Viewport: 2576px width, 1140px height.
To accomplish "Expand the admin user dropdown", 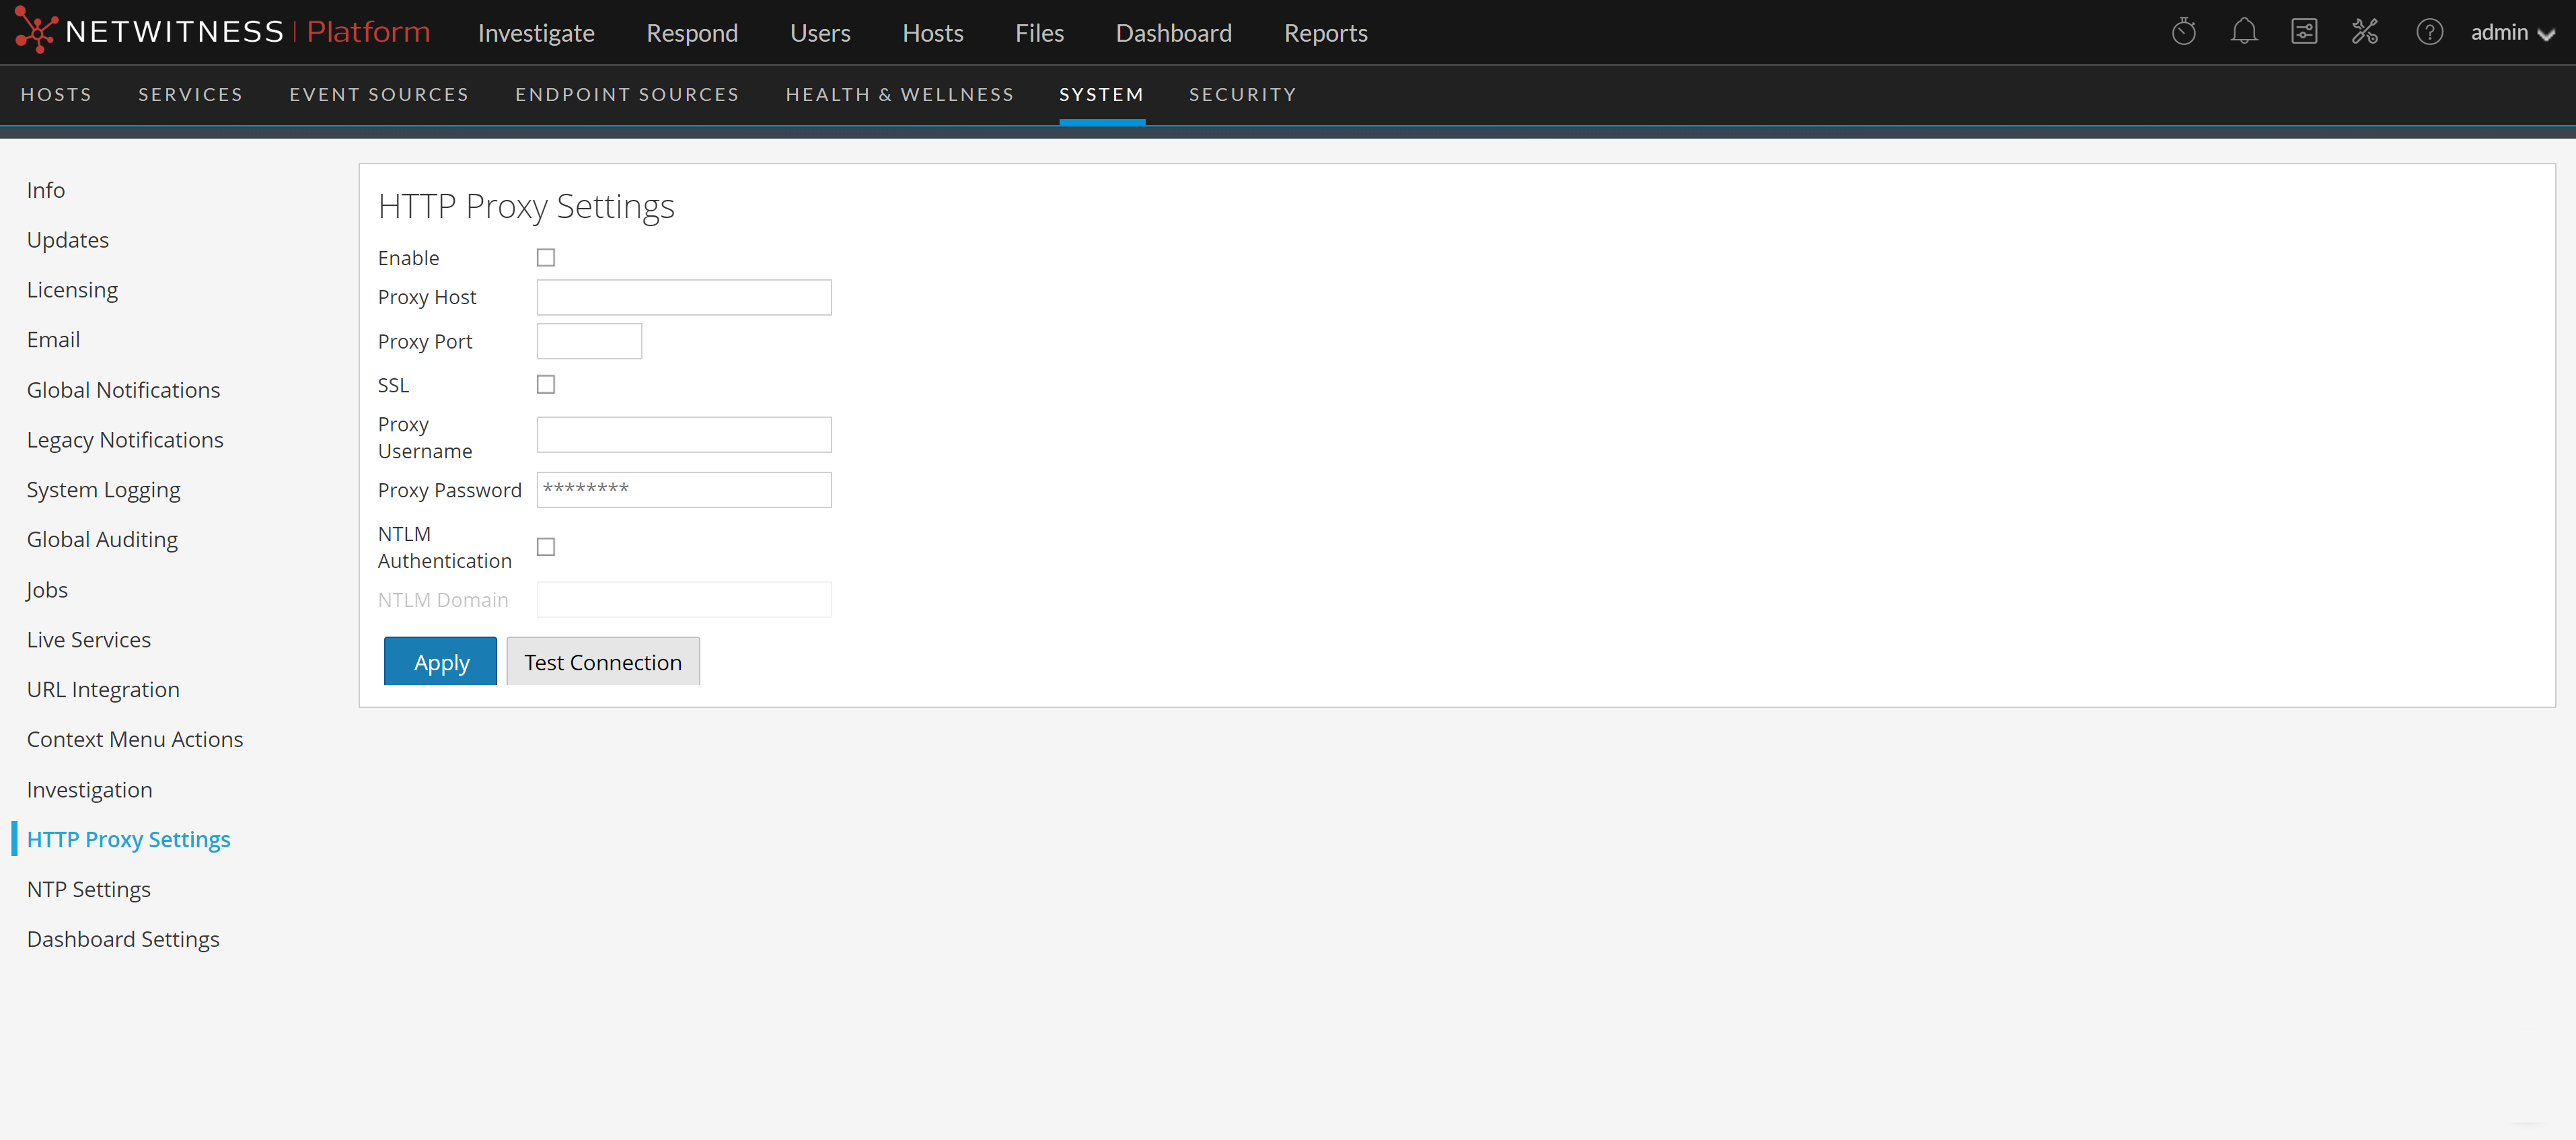I will point(2512,33).
